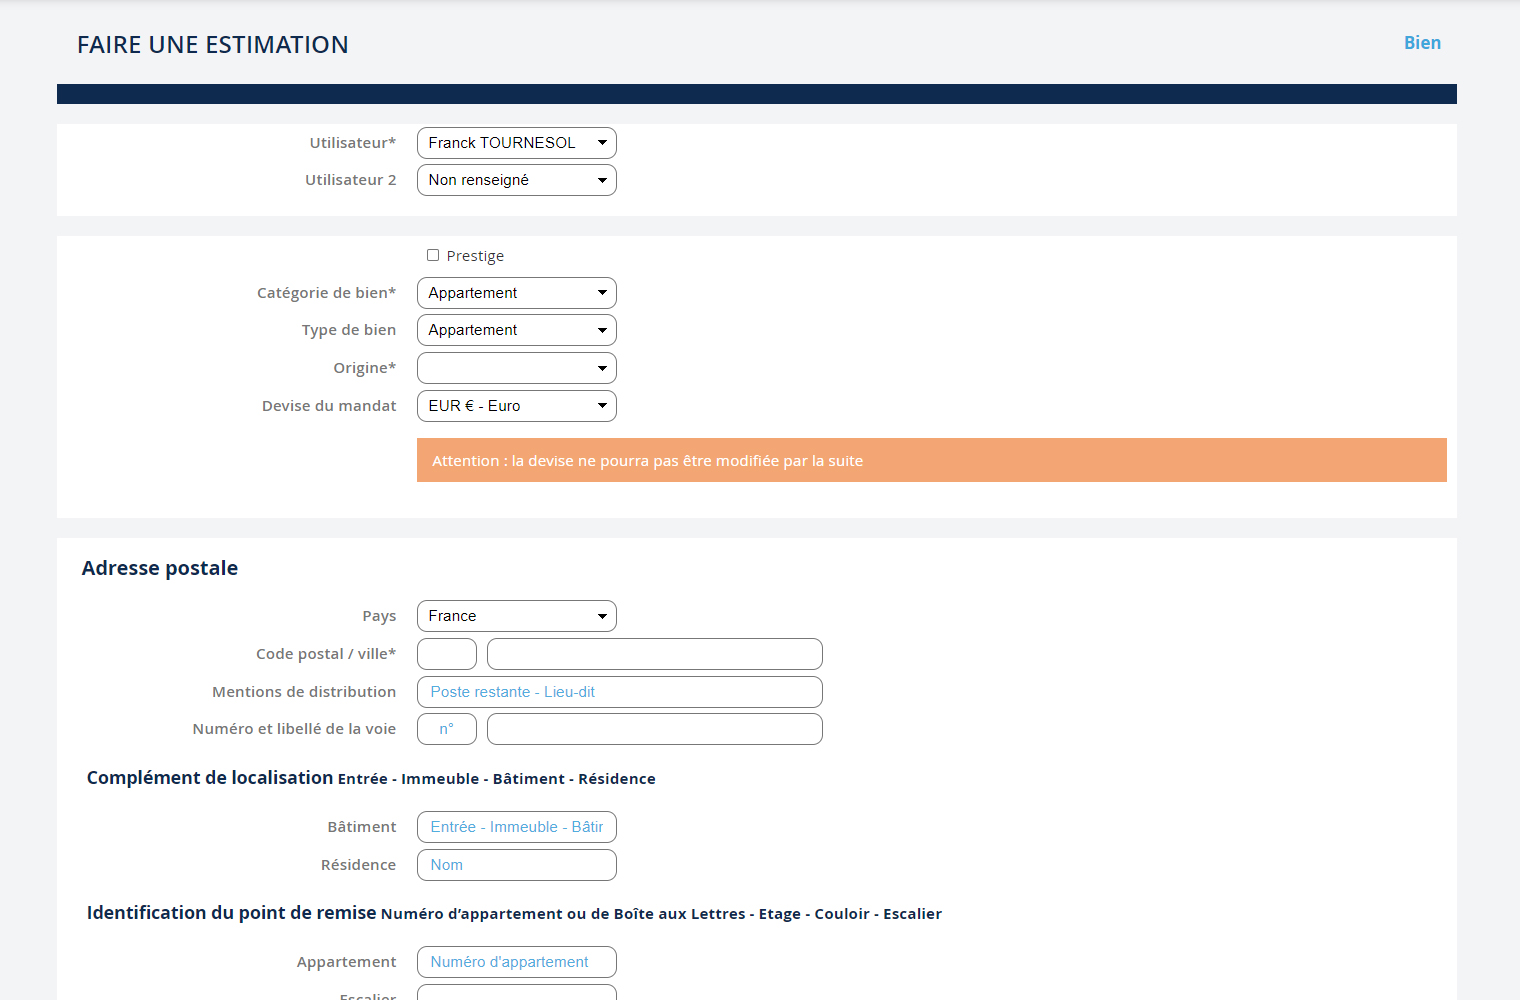
Task: Open the Utilisateur dropdown showing Franck TOURNESOL
Action: (x=516, y=143)
